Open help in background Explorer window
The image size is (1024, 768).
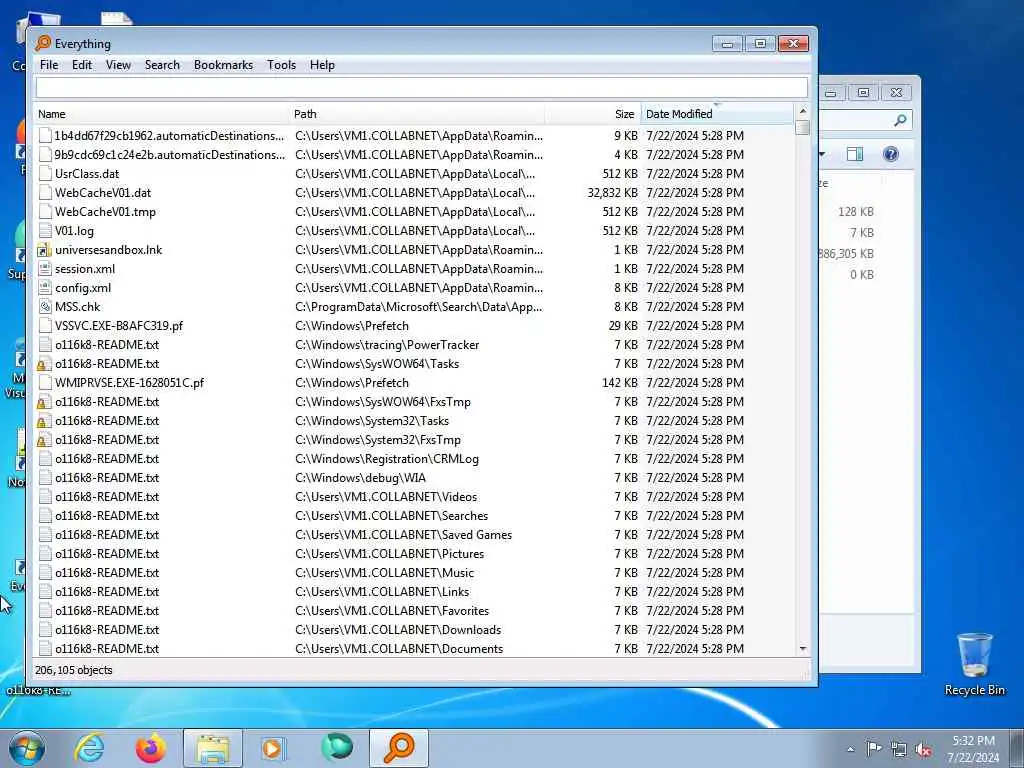(x=890, y=154)
